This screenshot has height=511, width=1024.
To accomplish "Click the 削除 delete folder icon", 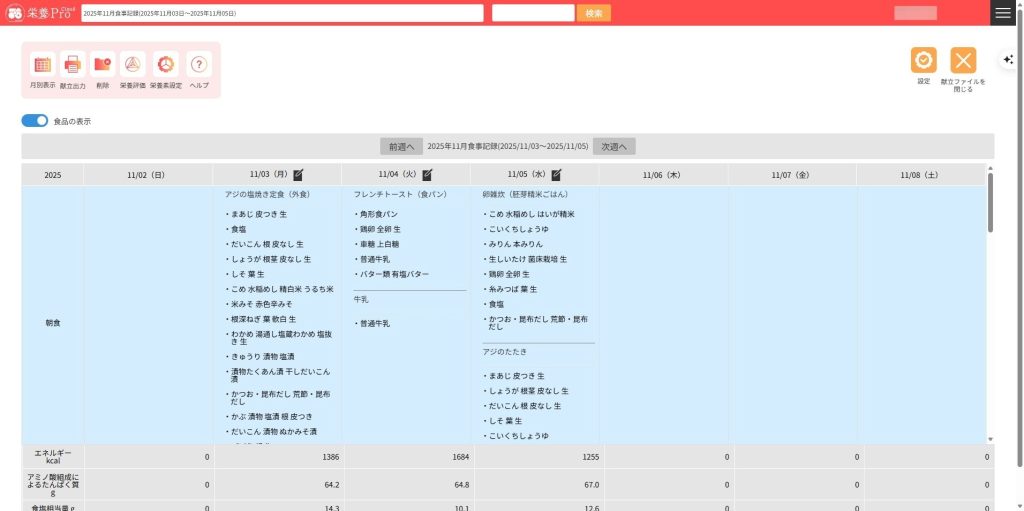I will click(x=103, y=65).
